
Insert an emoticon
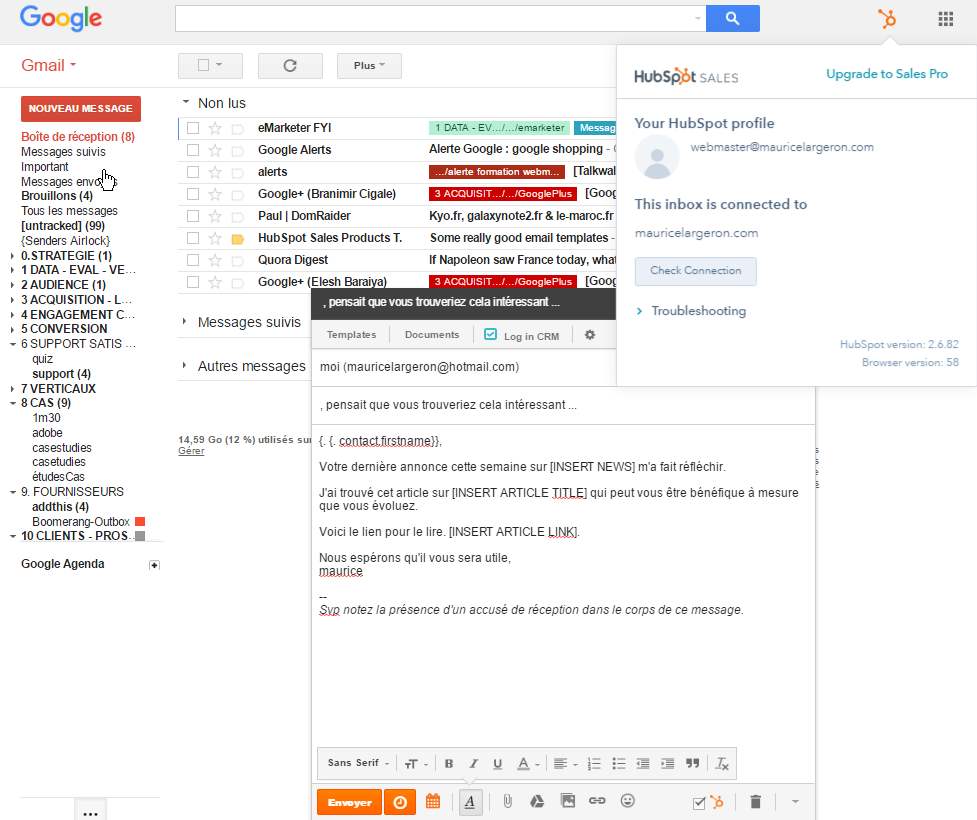[x=628, y=801]
